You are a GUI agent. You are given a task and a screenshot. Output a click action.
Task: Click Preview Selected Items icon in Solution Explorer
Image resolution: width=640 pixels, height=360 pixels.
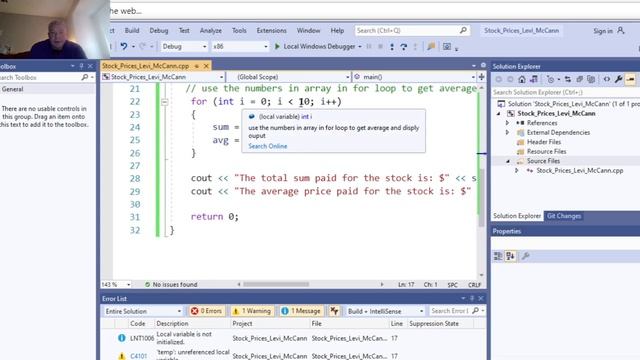(631, 79)
